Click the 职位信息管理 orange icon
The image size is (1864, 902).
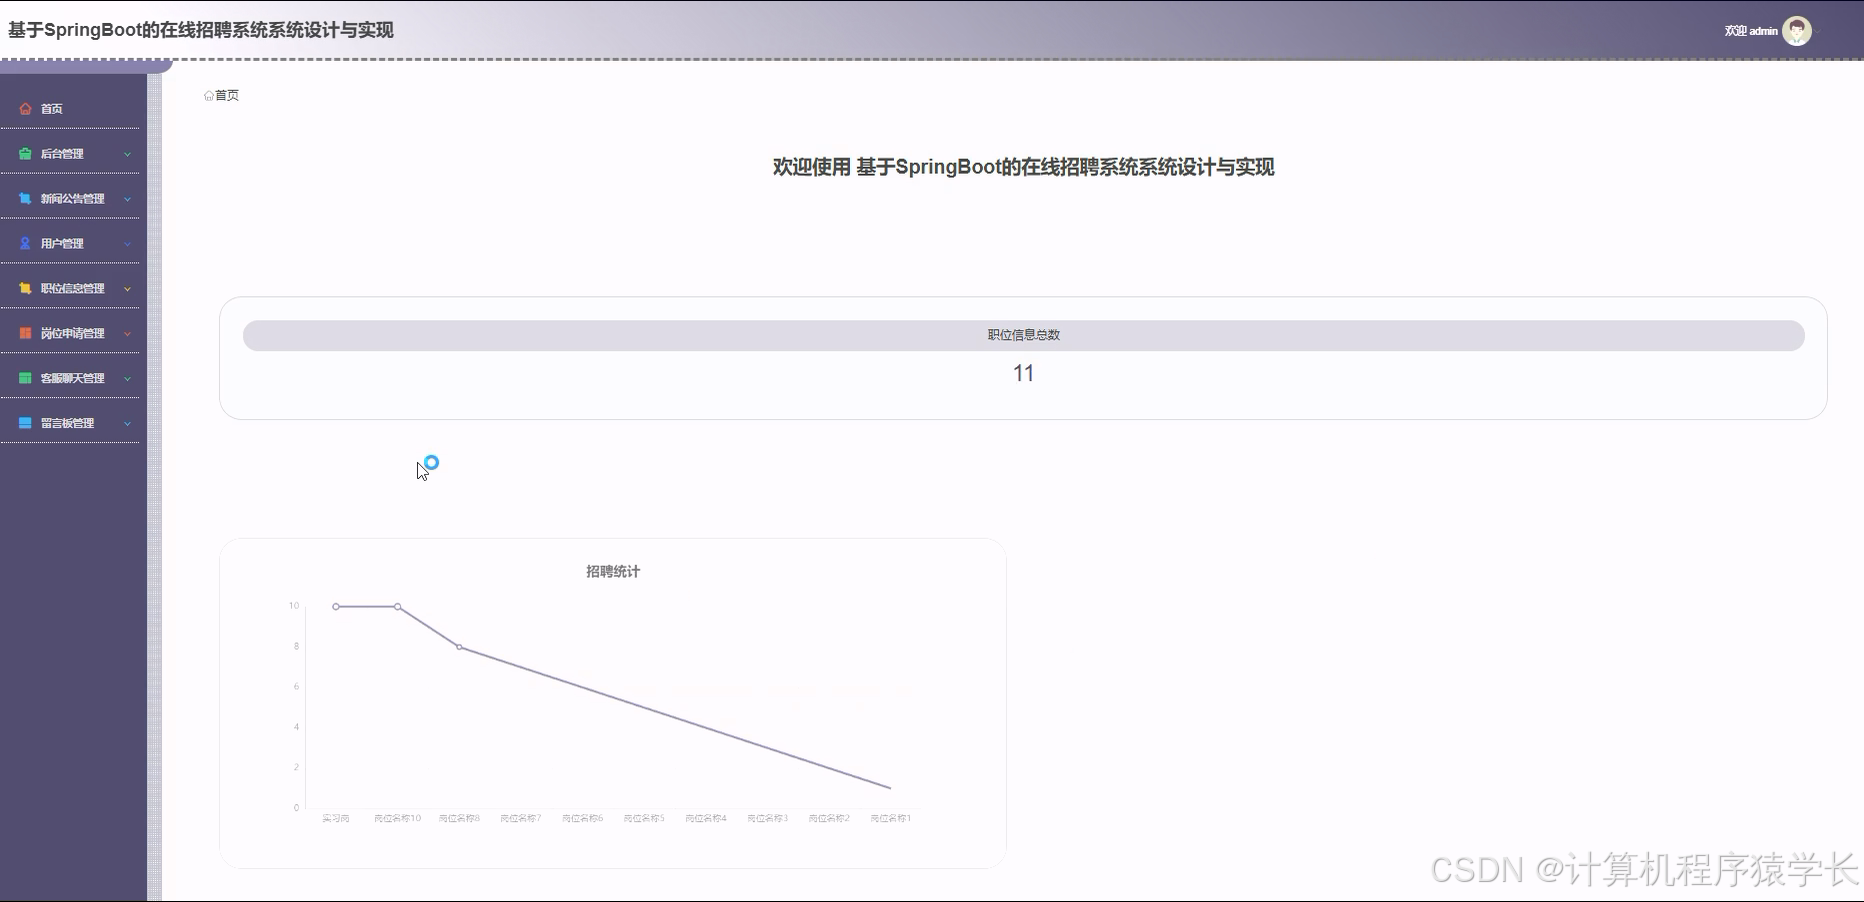point(25,288)
